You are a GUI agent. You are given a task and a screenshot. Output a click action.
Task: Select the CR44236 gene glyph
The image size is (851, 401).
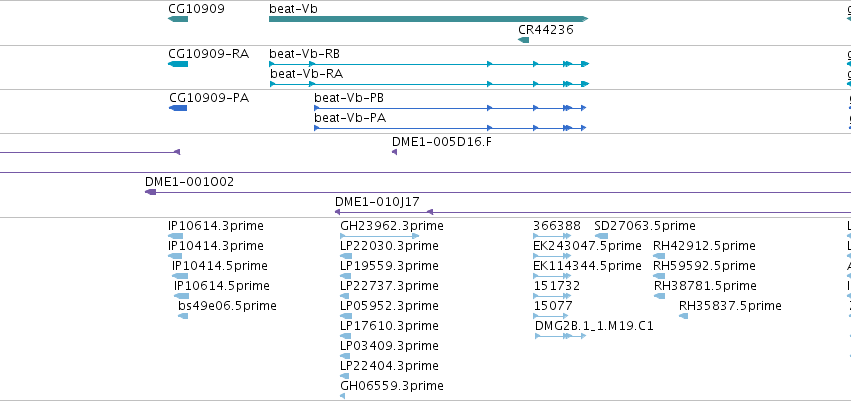[x=524, y=40]
